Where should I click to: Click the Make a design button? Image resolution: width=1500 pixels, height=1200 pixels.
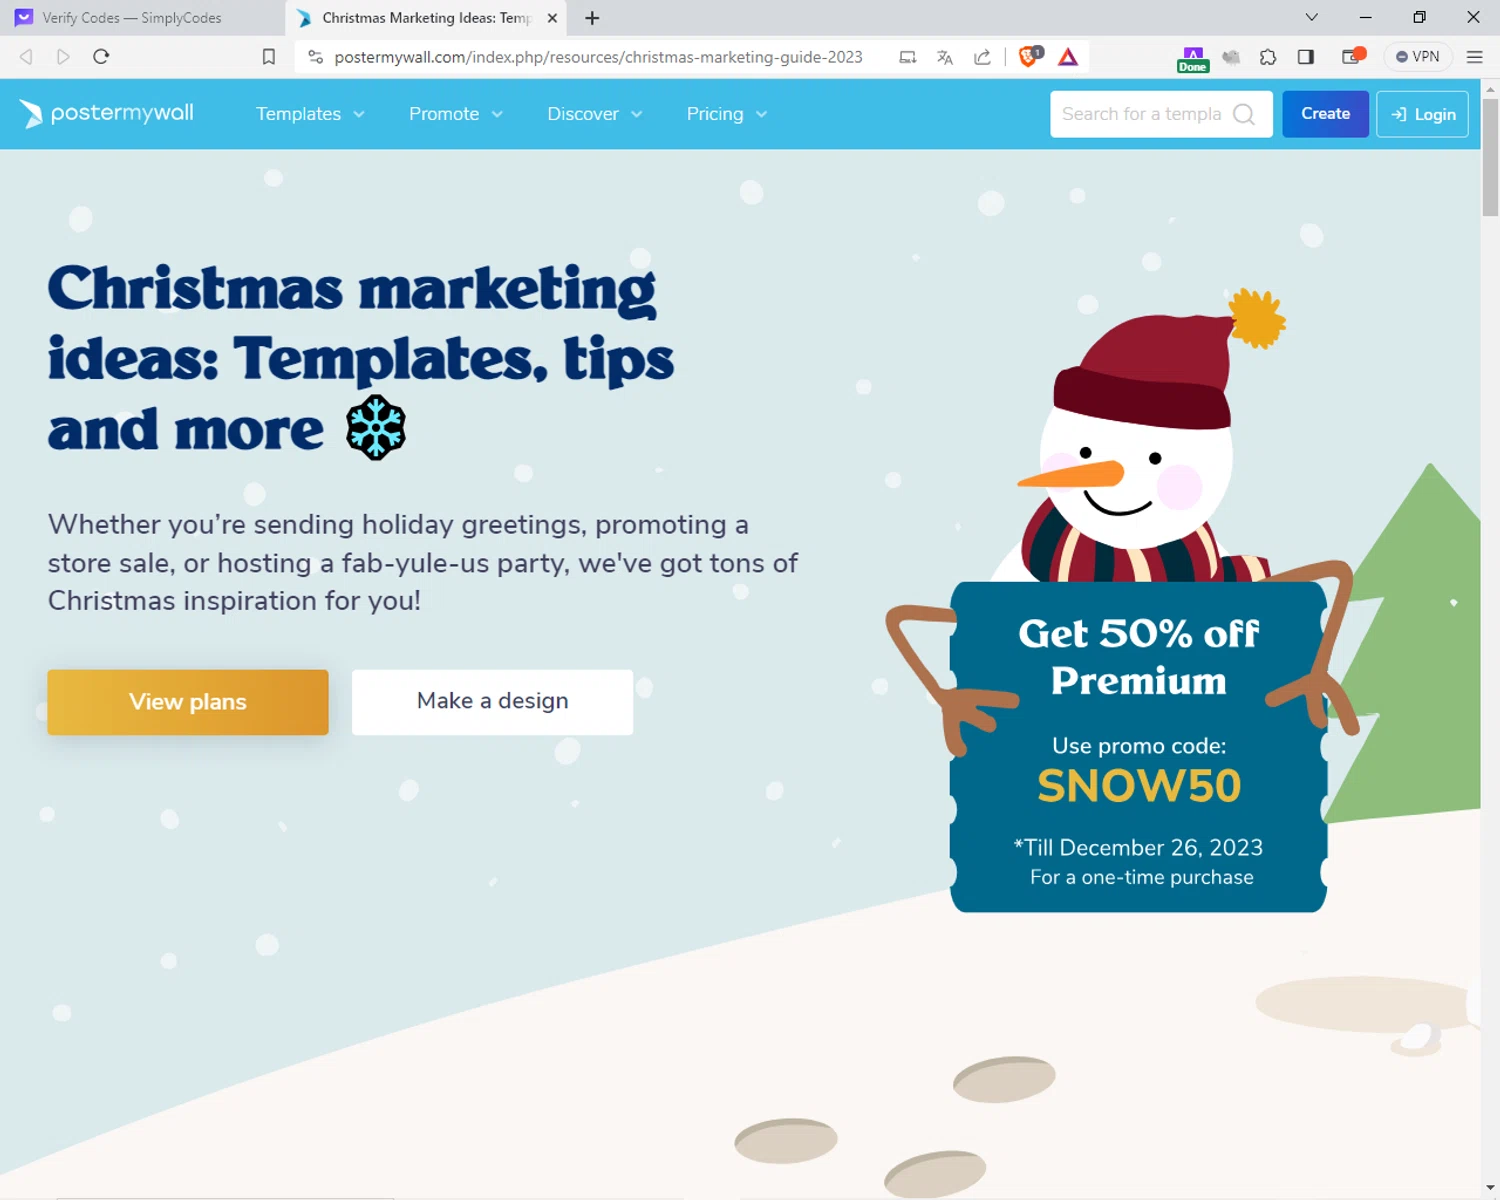[x=492, y=702]
